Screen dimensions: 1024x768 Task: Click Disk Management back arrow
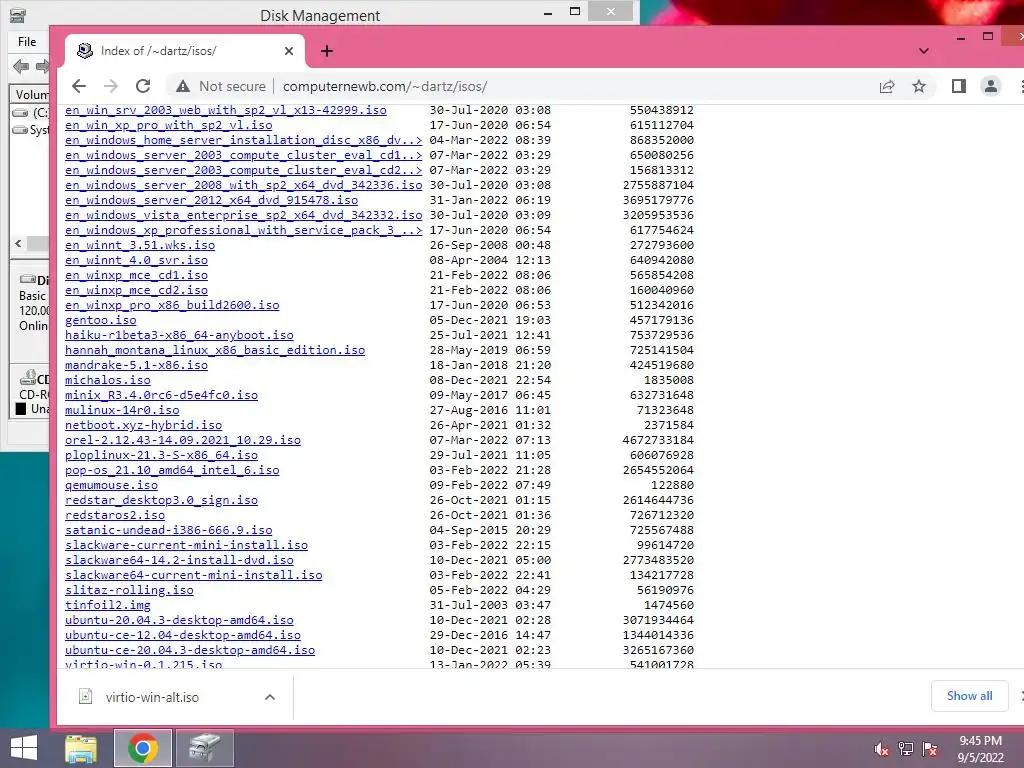21,66
